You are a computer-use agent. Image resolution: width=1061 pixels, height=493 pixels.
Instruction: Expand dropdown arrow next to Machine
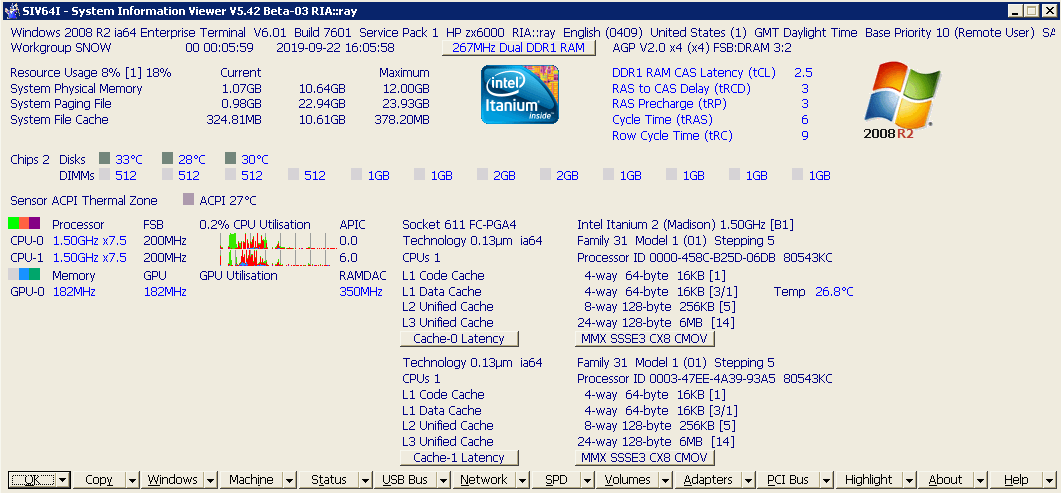point(290,479)
